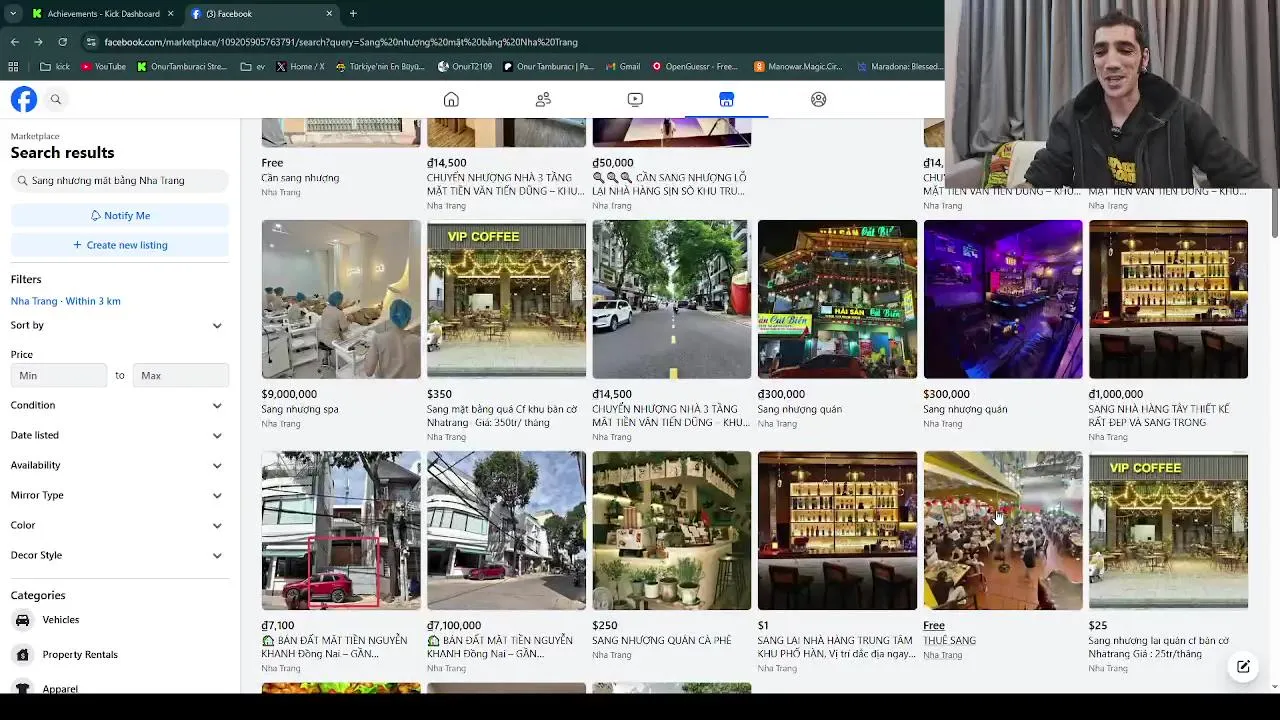Open the Free THUÊ SANG listing
Image resolution: width=1280 pixels, height=720 pixels.
[1002, 530]
